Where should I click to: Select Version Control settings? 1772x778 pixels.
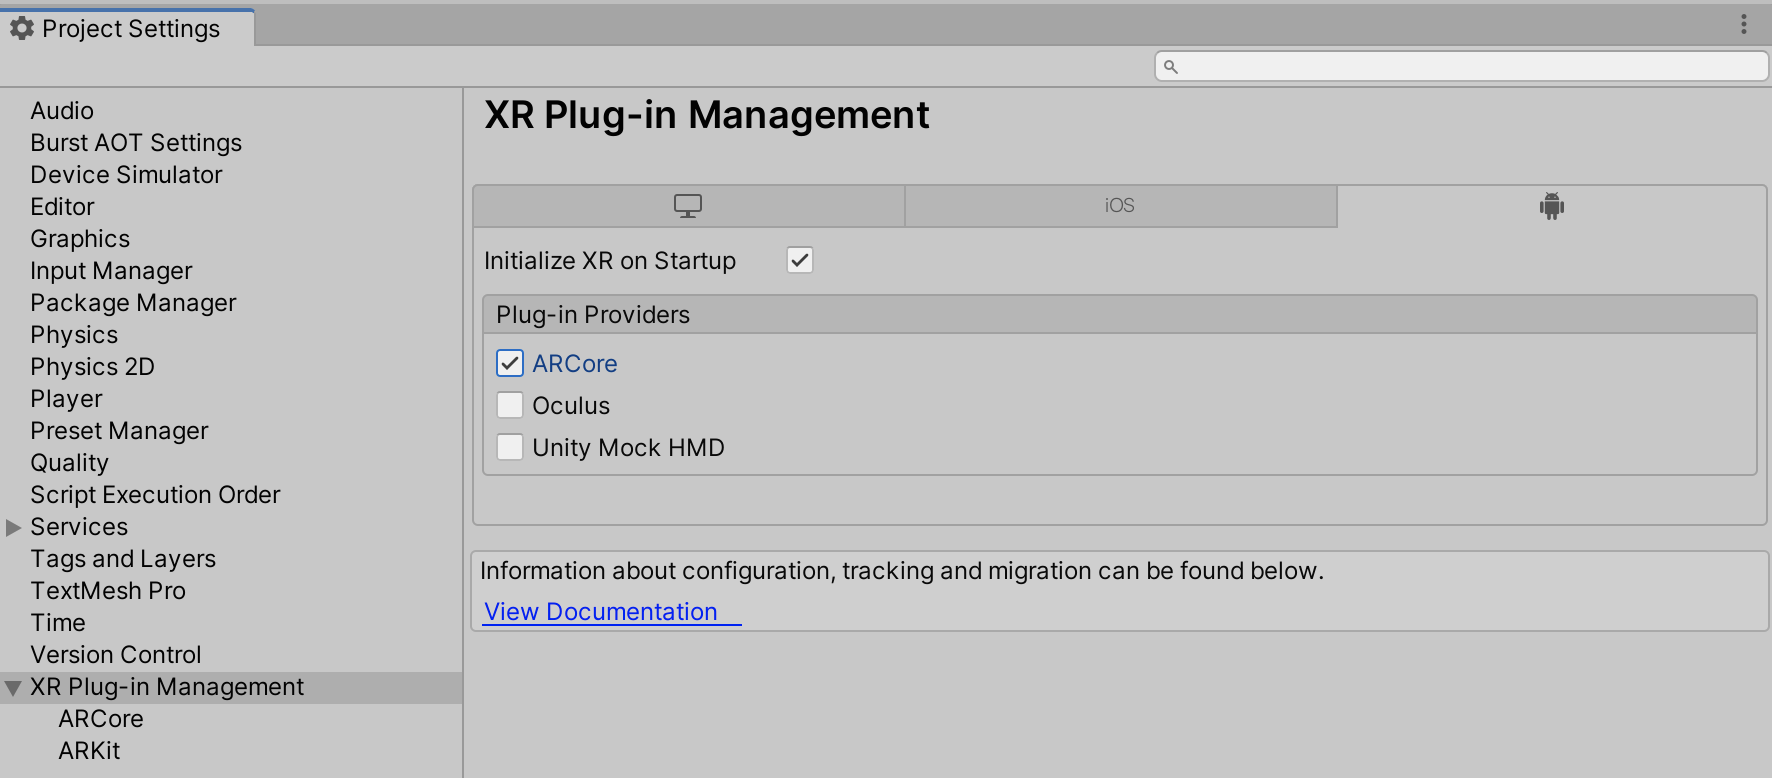(x=116, y=655)
